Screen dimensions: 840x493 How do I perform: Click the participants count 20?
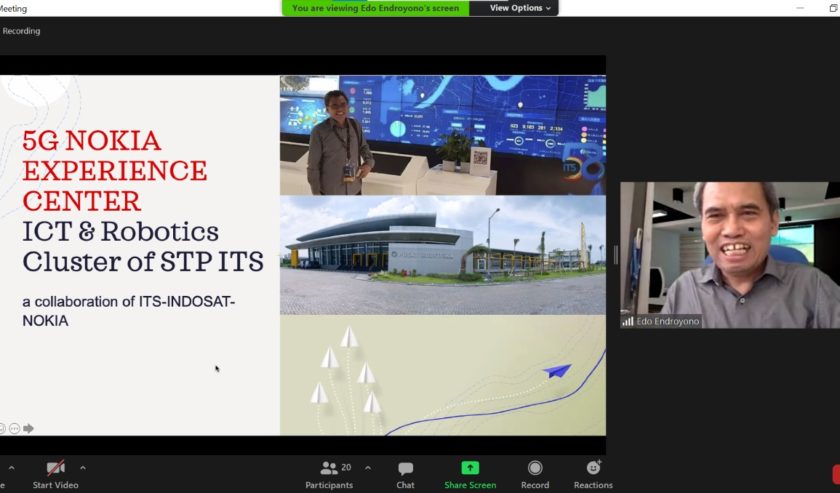[x=346, y=467]
